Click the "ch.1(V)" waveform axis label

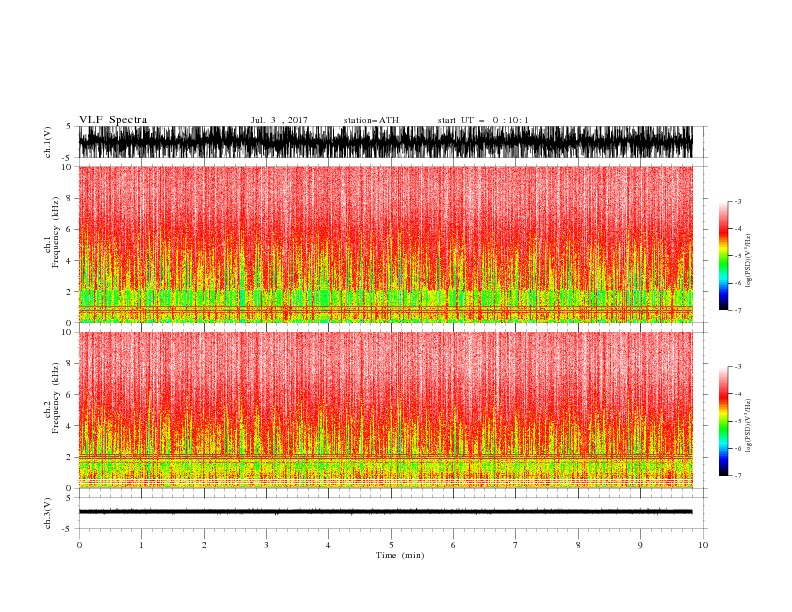click(48, 142)
